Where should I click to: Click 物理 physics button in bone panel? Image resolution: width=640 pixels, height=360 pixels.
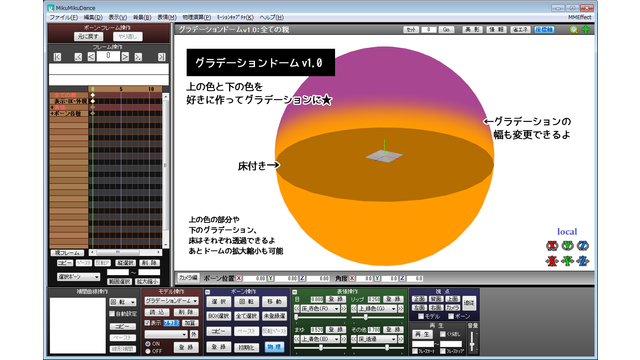click(274, 347)
